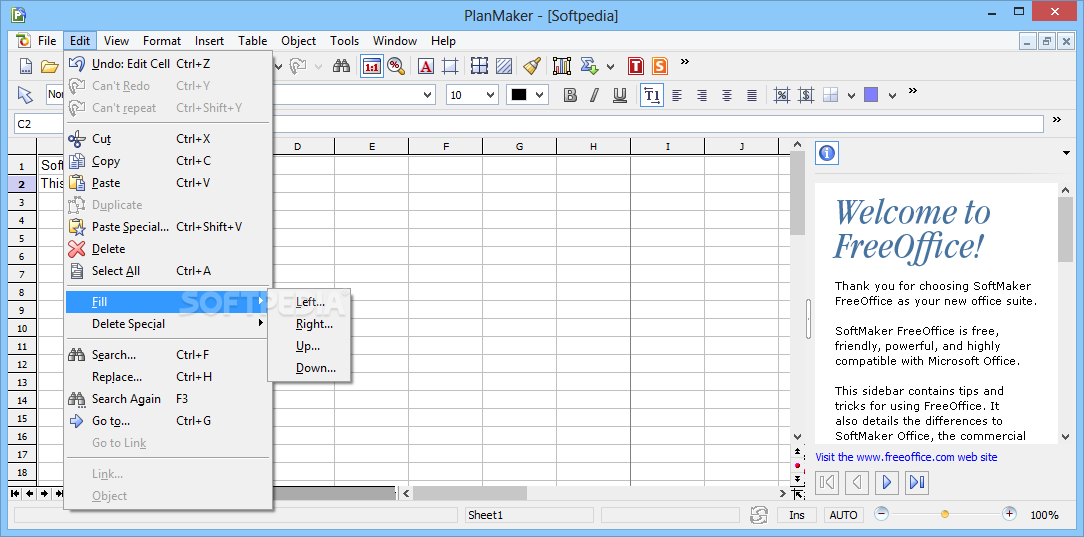Apply currency number format icon

[806, 95]
